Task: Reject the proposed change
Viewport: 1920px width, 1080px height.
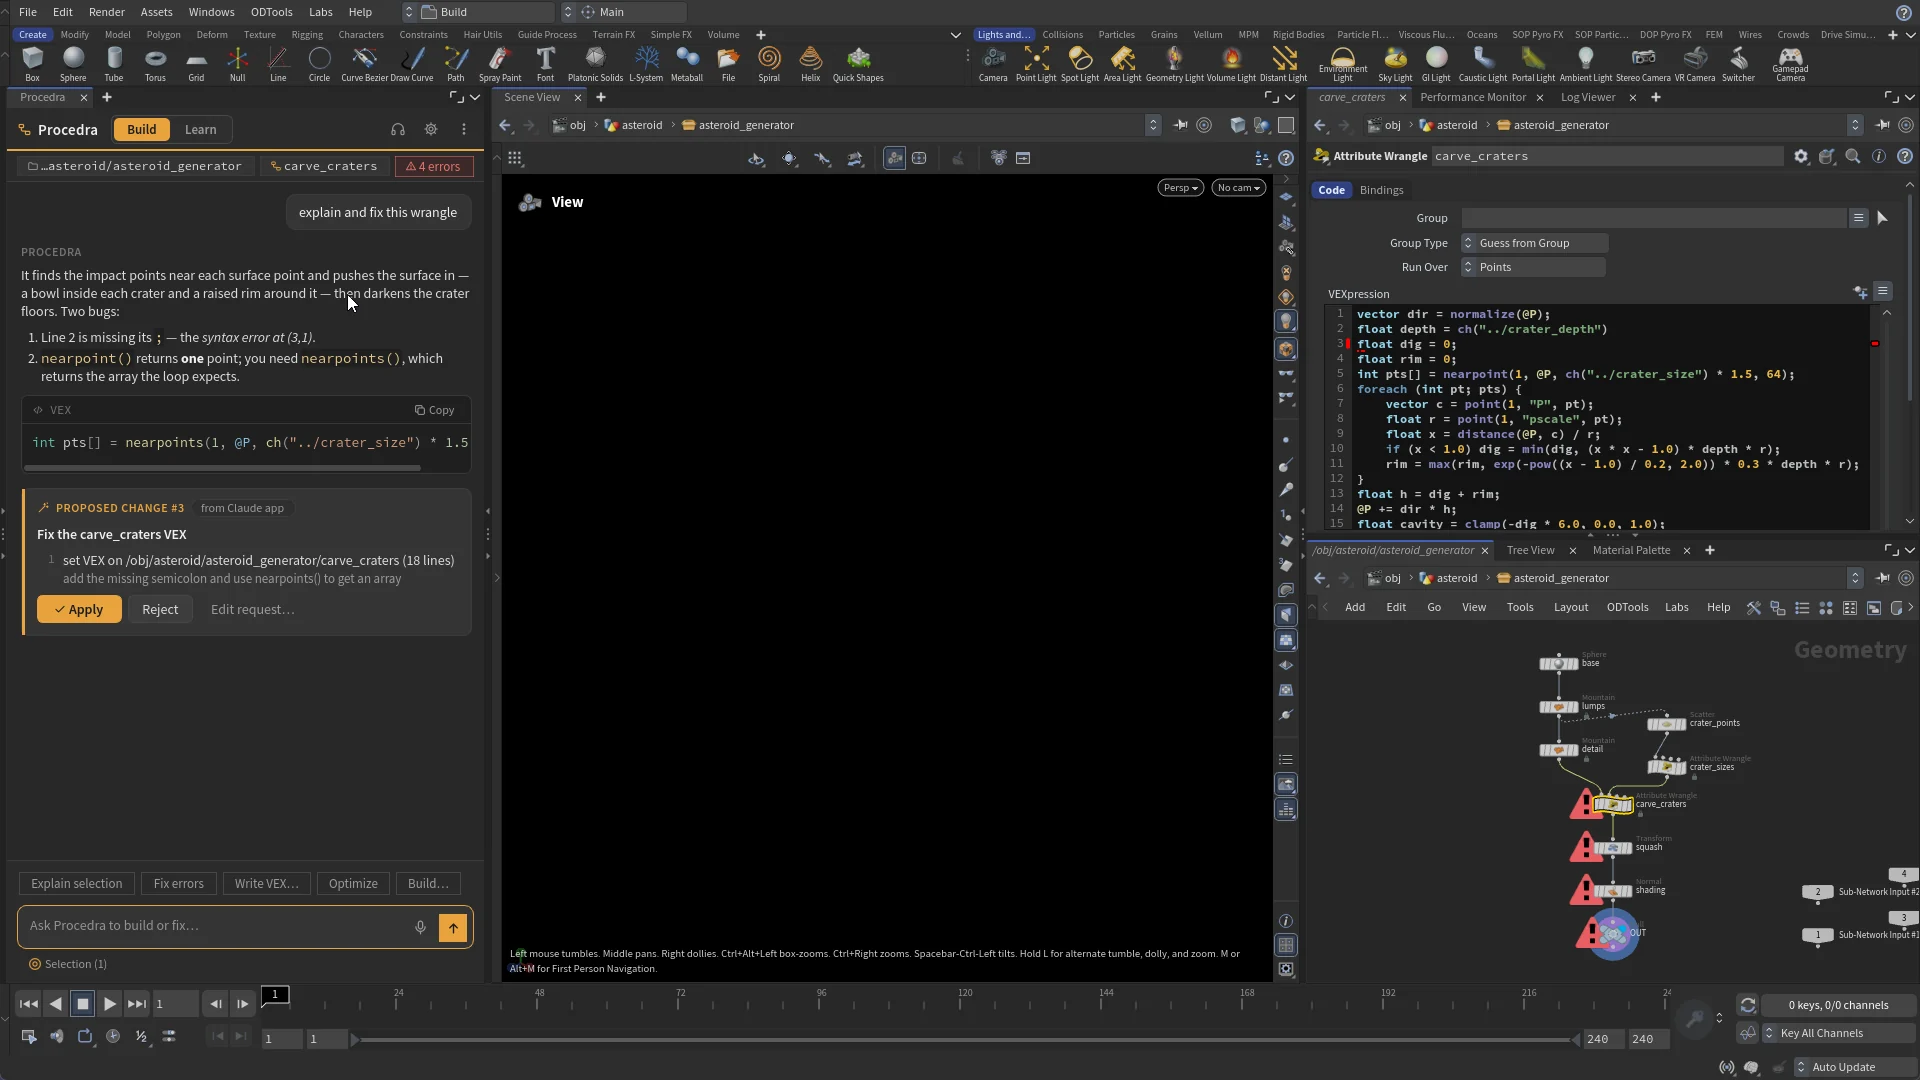Action: point(160,610)
